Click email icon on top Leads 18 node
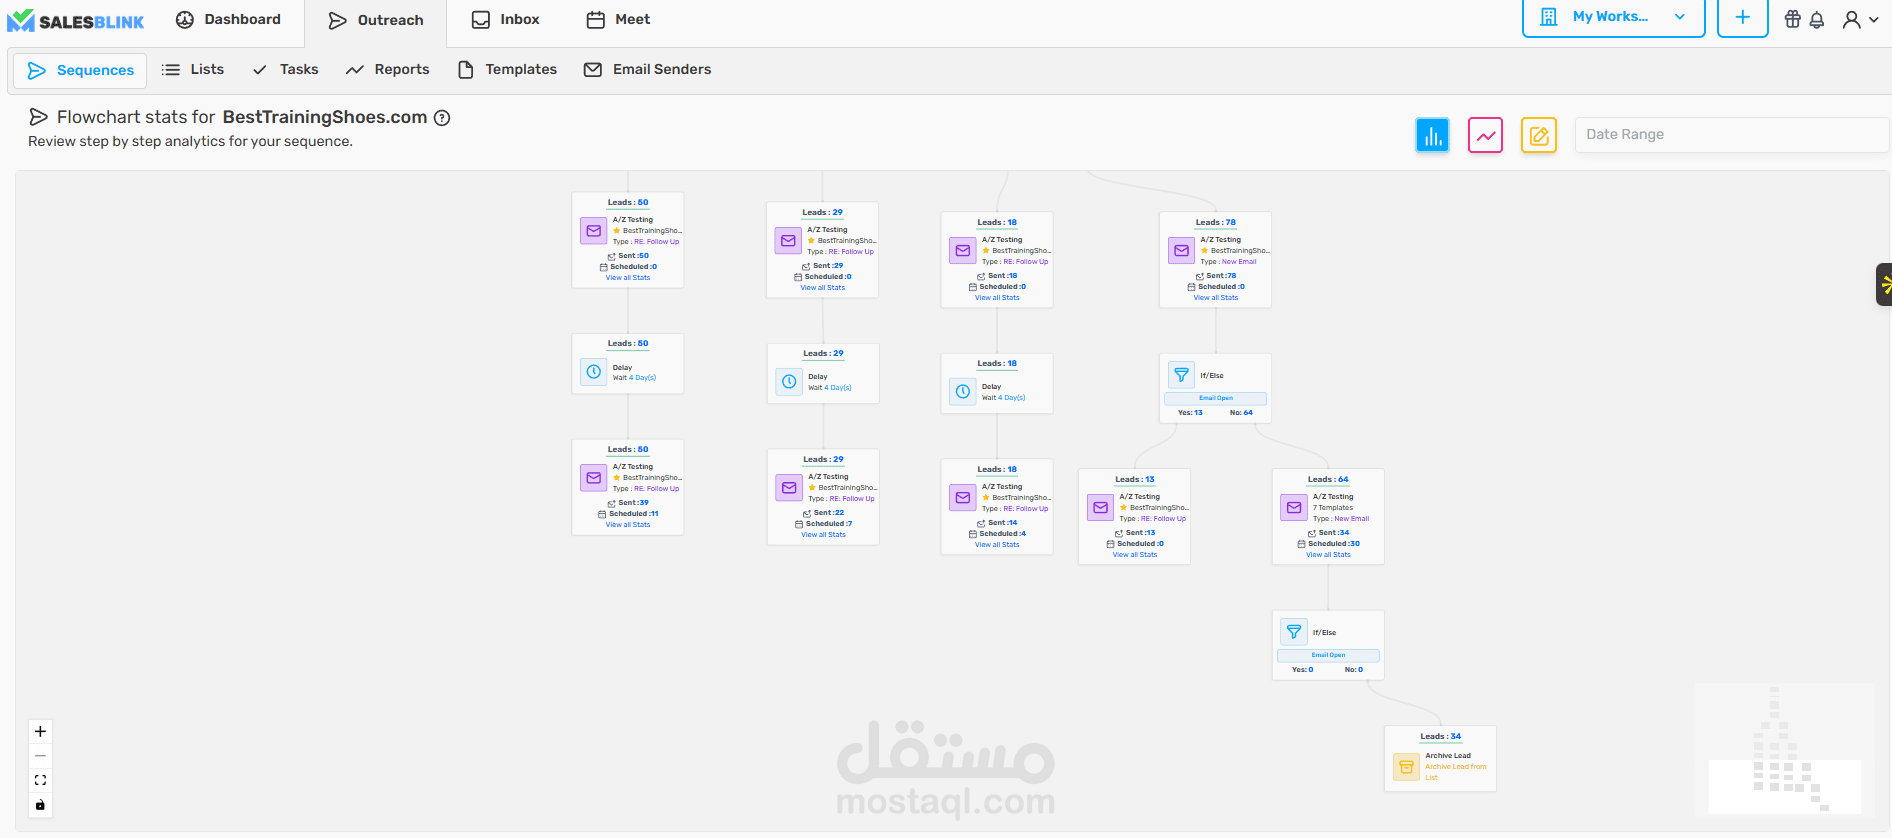This screenshot has height=838, width=1892. click(963, 251)
